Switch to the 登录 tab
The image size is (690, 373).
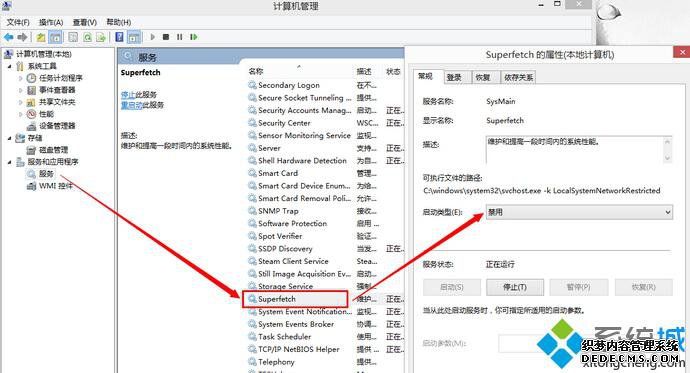[x=454, y=77]
